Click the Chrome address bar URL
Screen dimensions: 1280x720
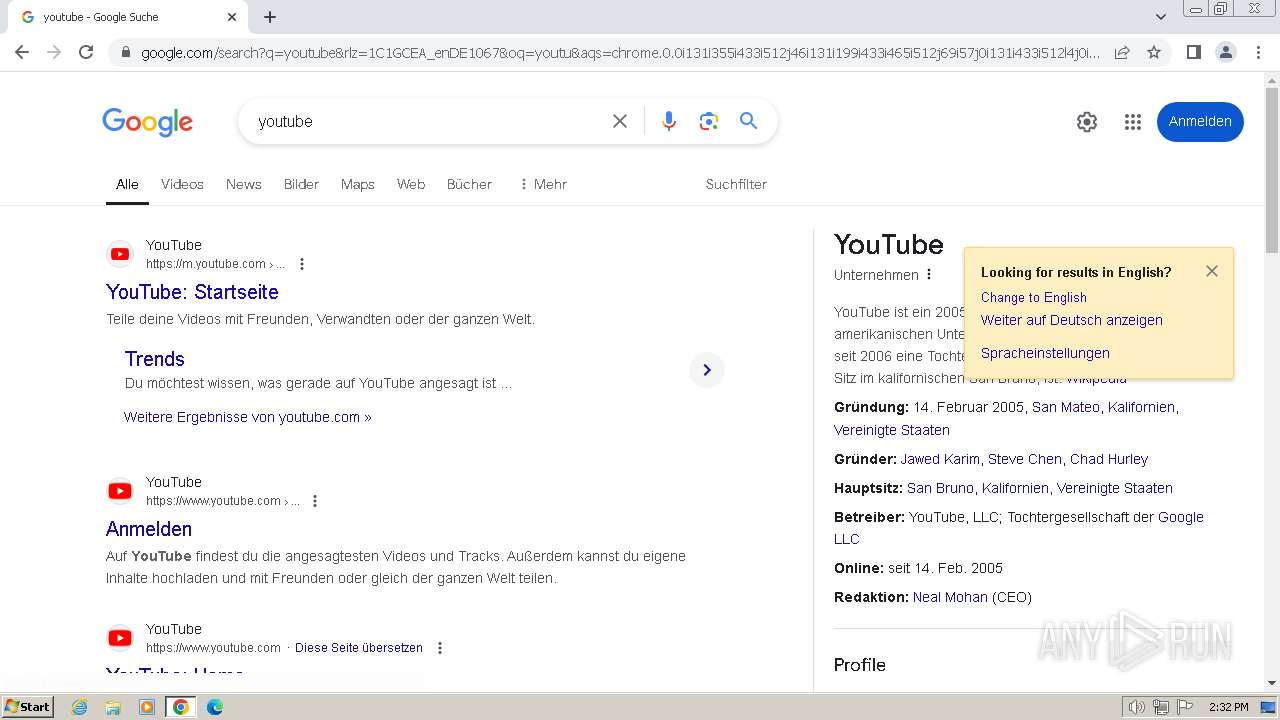(x=620, y=52)
